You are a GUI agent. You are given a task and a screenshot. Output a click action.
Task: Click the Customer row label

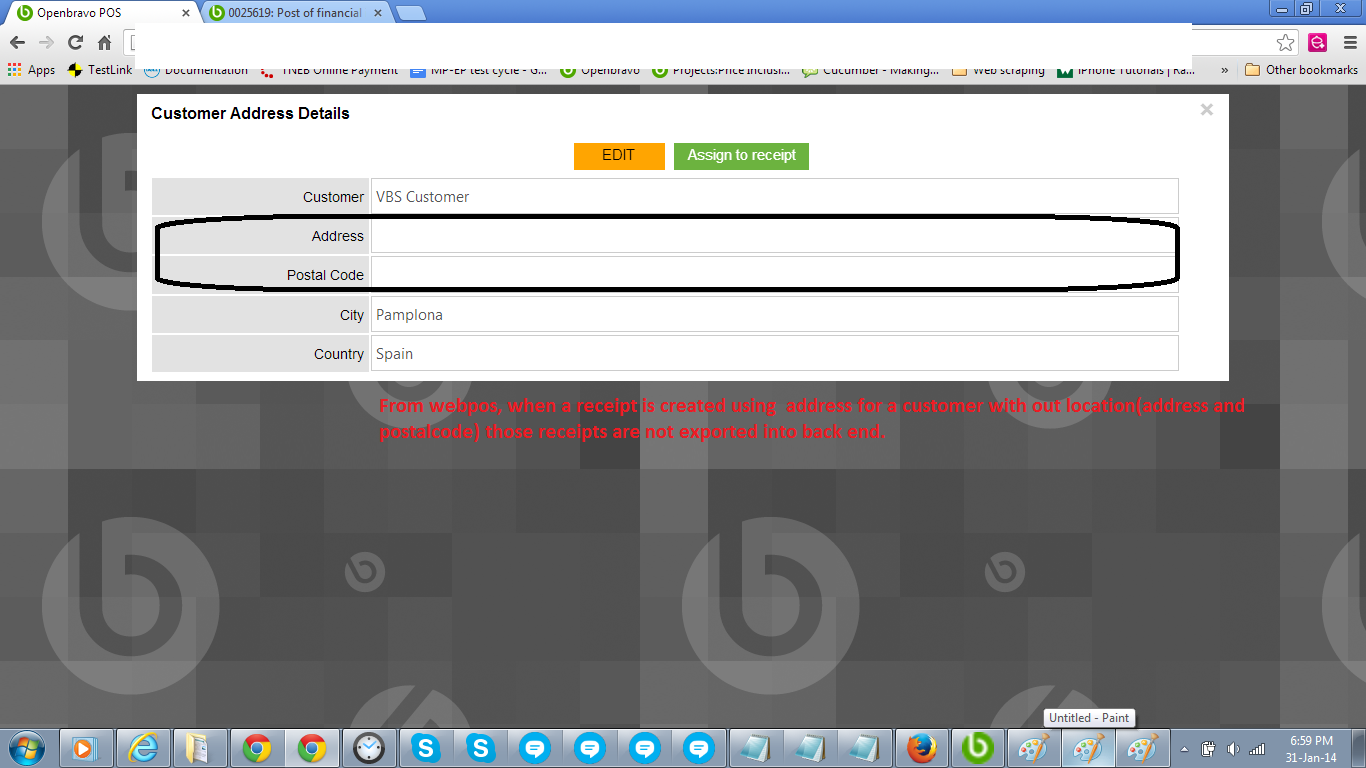tap(333, 197)
